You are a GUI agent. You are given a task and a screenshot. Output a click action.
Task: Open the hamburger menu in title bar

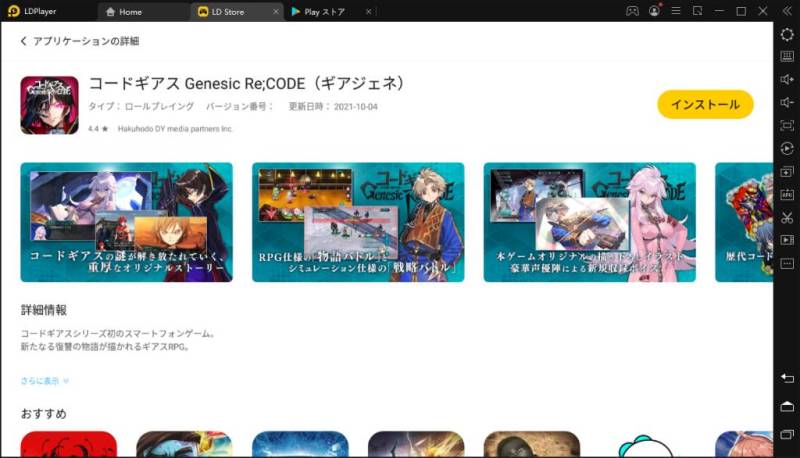tap(676, 11)
